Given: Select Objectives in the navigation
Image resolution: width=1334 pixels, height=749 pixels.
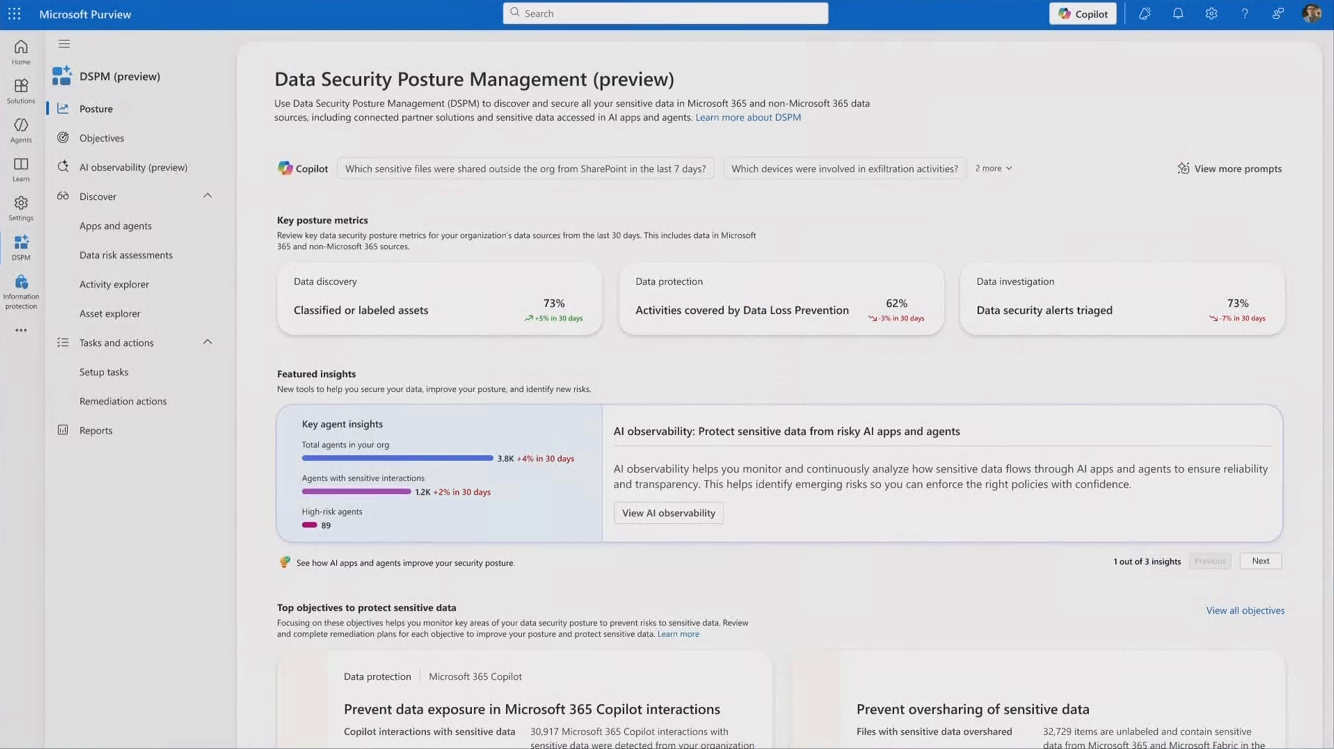Looking at the screenshot, I should click(102, 138).
